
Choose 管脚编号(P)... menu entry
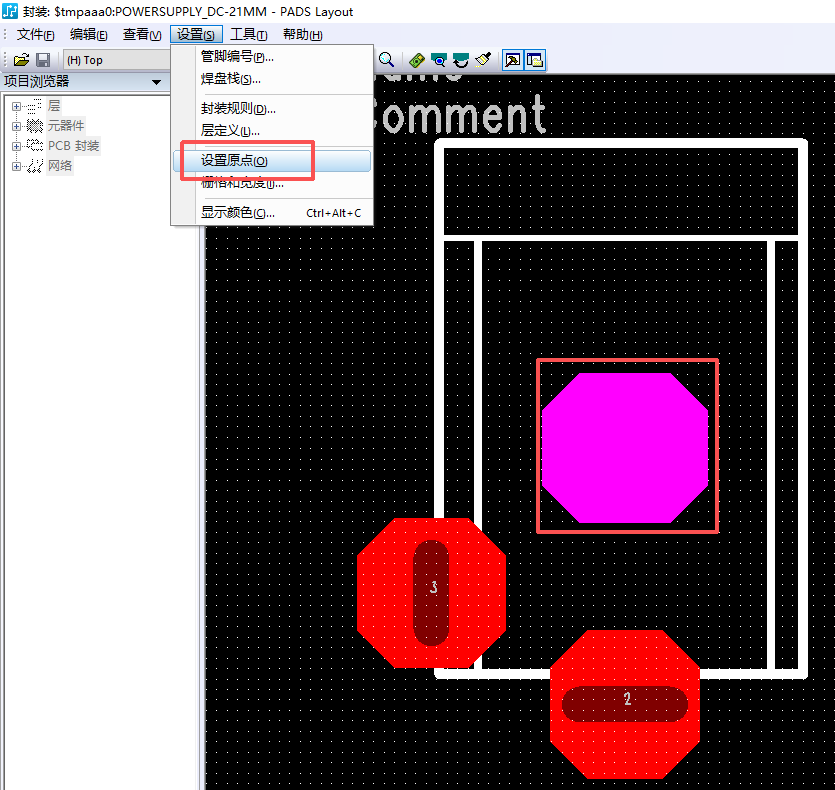[272, 56]
